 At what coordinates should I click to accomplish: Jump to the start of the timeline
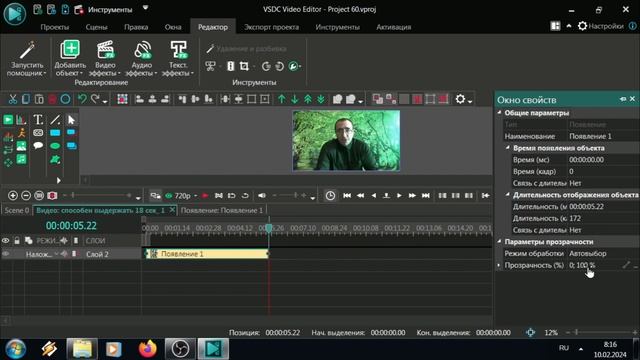[347, 196]
